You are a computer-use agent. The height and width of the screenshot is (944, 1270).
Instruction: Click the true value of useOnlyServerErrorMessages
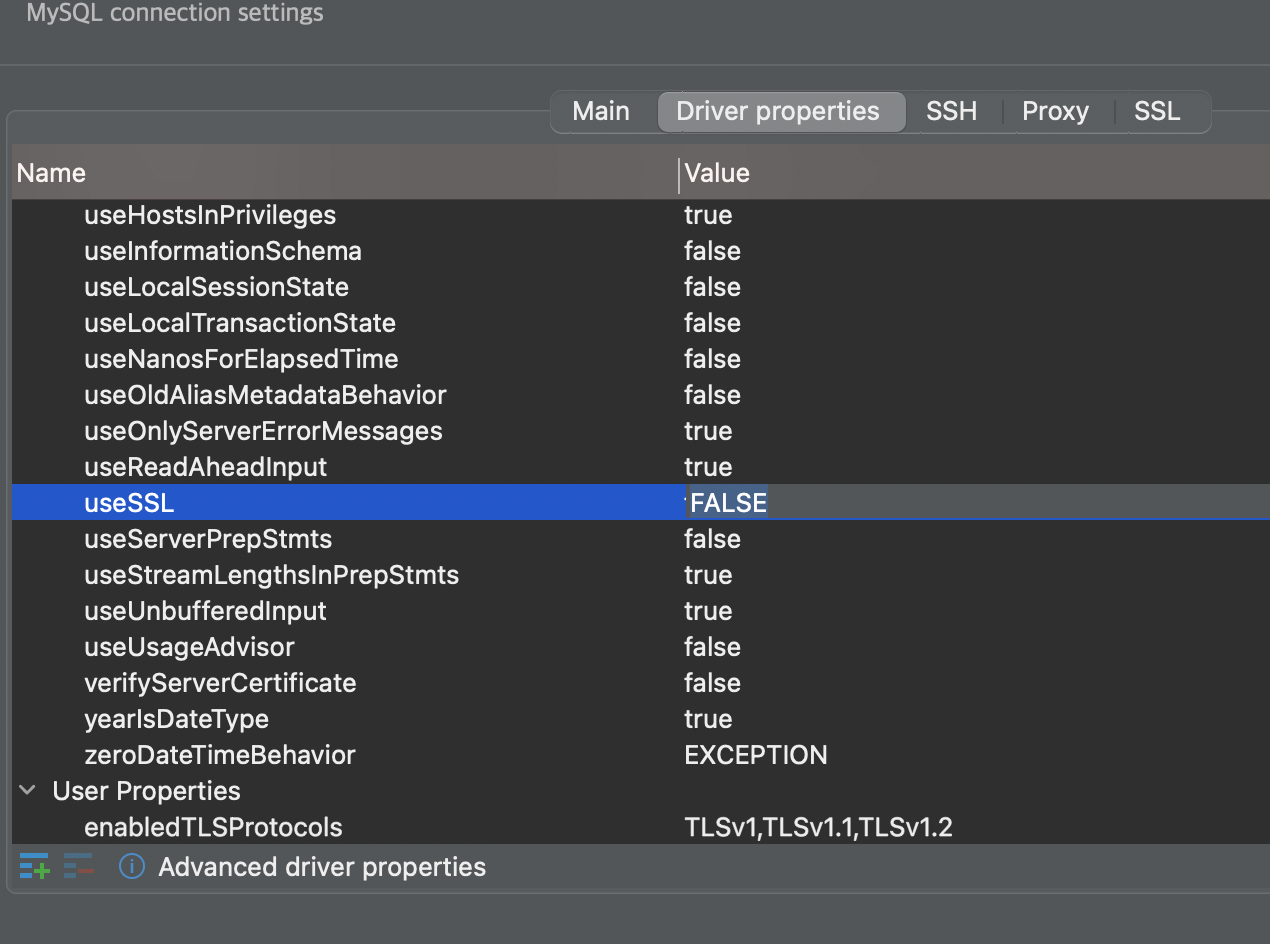(x=708, y=431)
